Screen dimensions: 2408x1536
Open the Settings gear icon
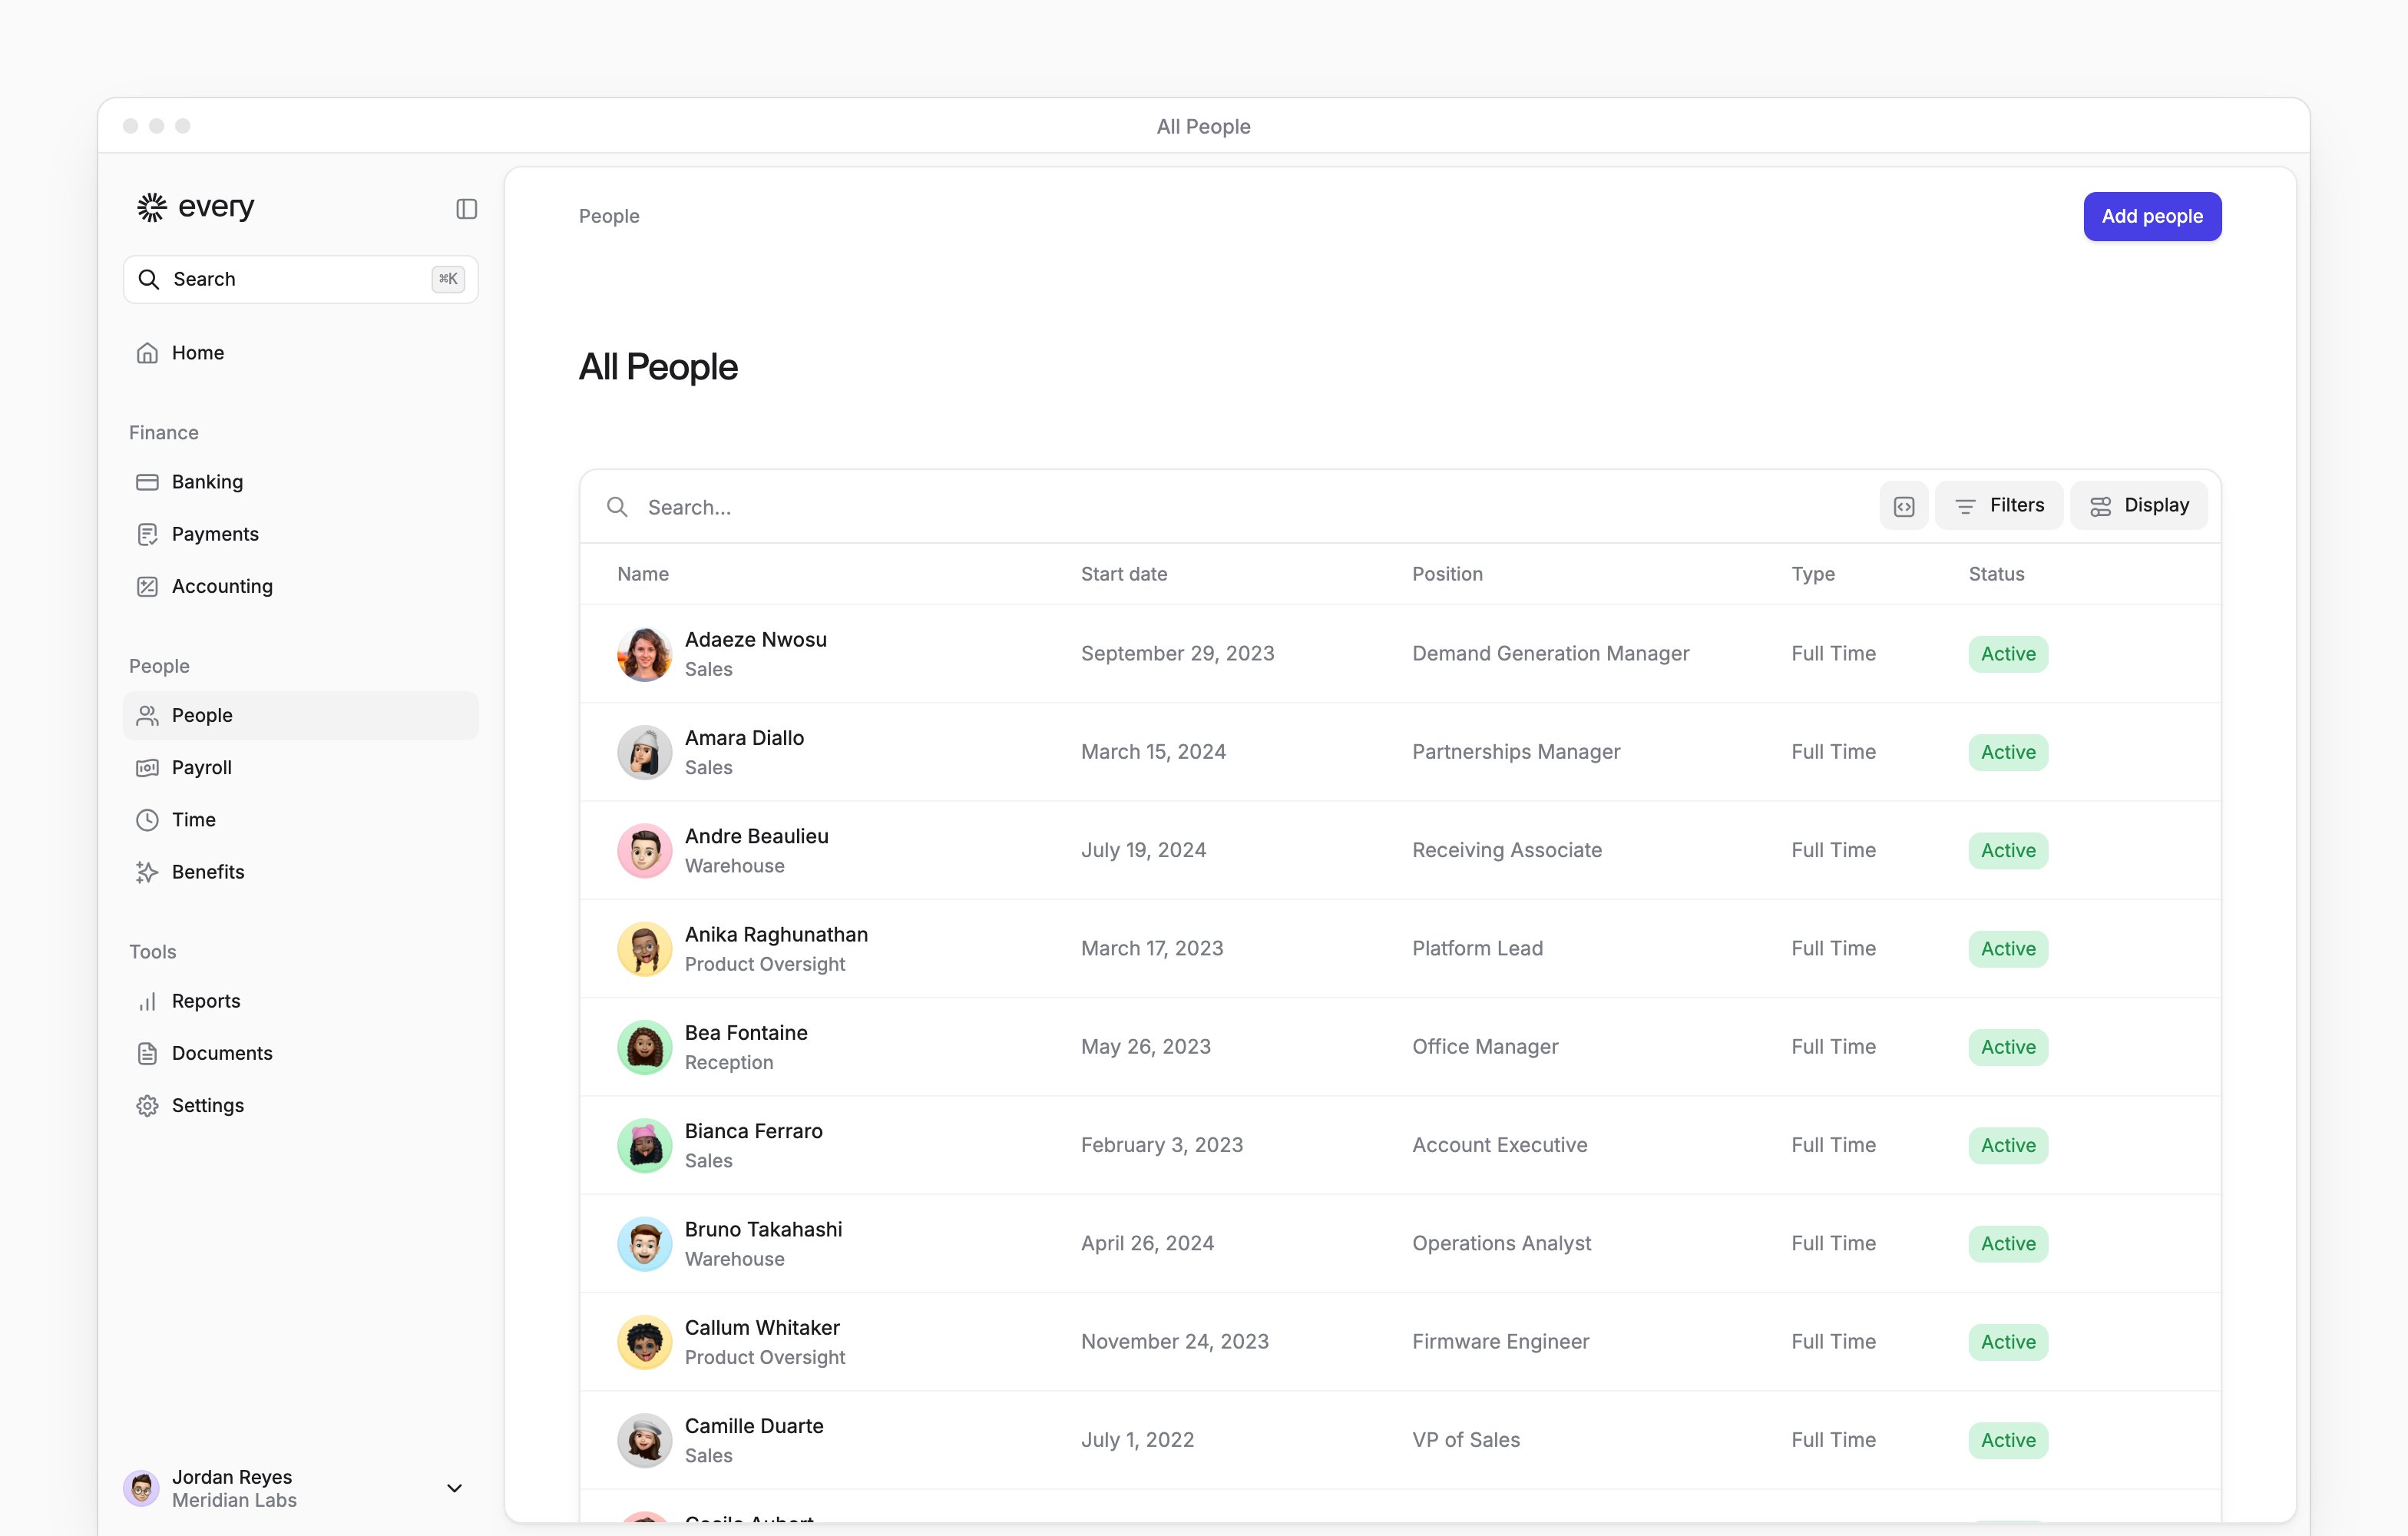[x=147, y=1105]
